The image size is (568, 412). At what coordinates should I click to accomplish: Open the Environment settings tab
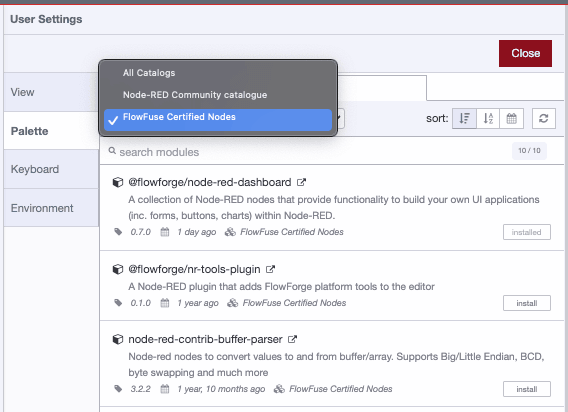point(51,208)
